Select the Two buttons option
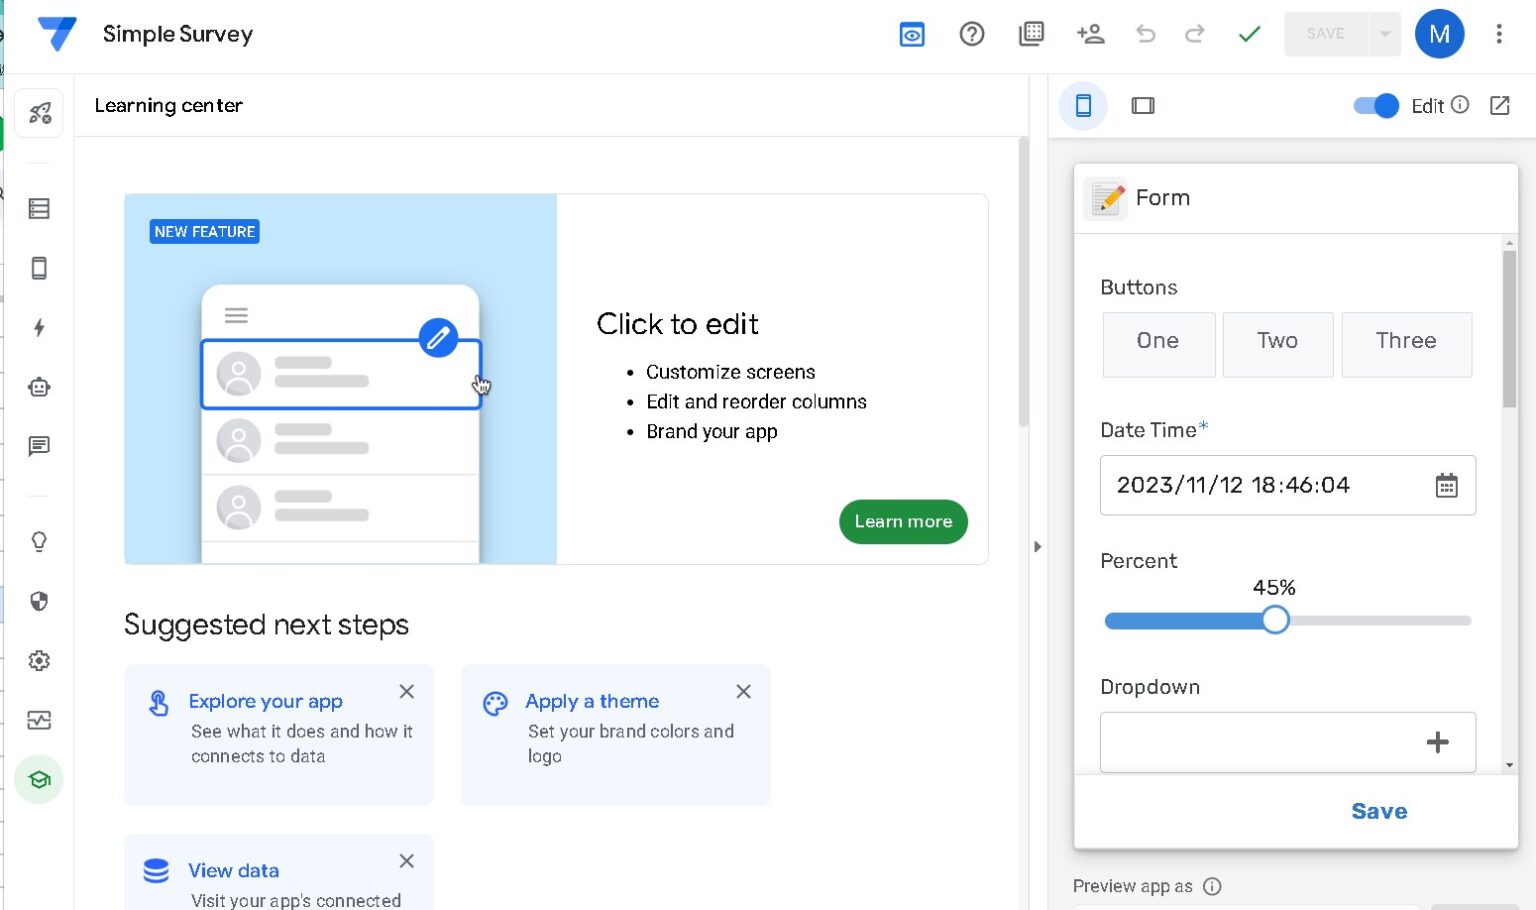 (1277, 344)
